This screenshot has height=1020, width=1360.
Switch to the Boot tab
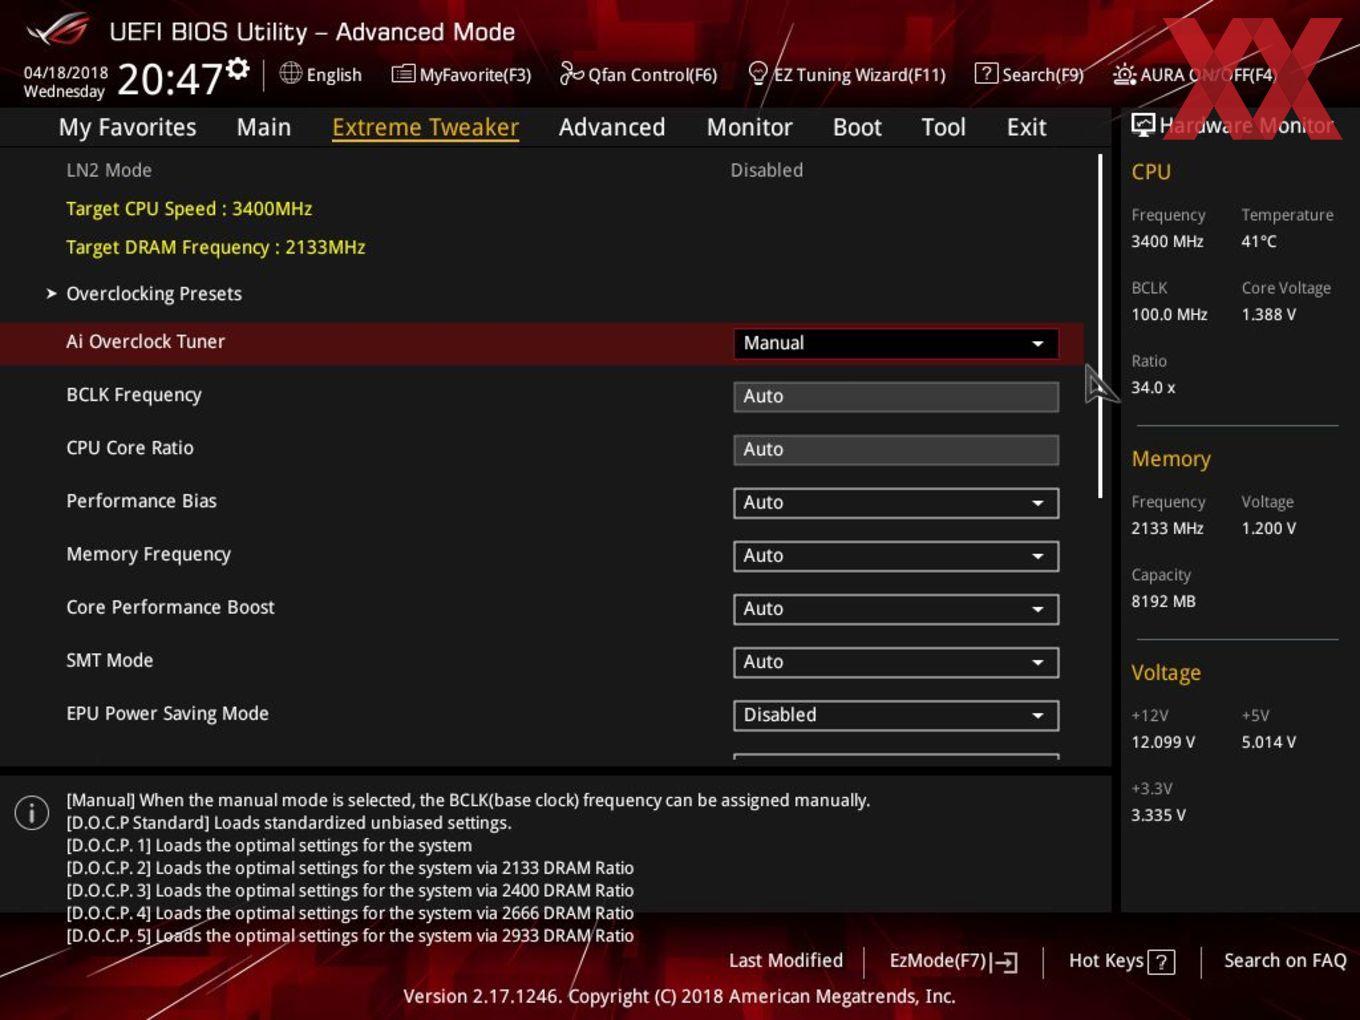point(857,127)
